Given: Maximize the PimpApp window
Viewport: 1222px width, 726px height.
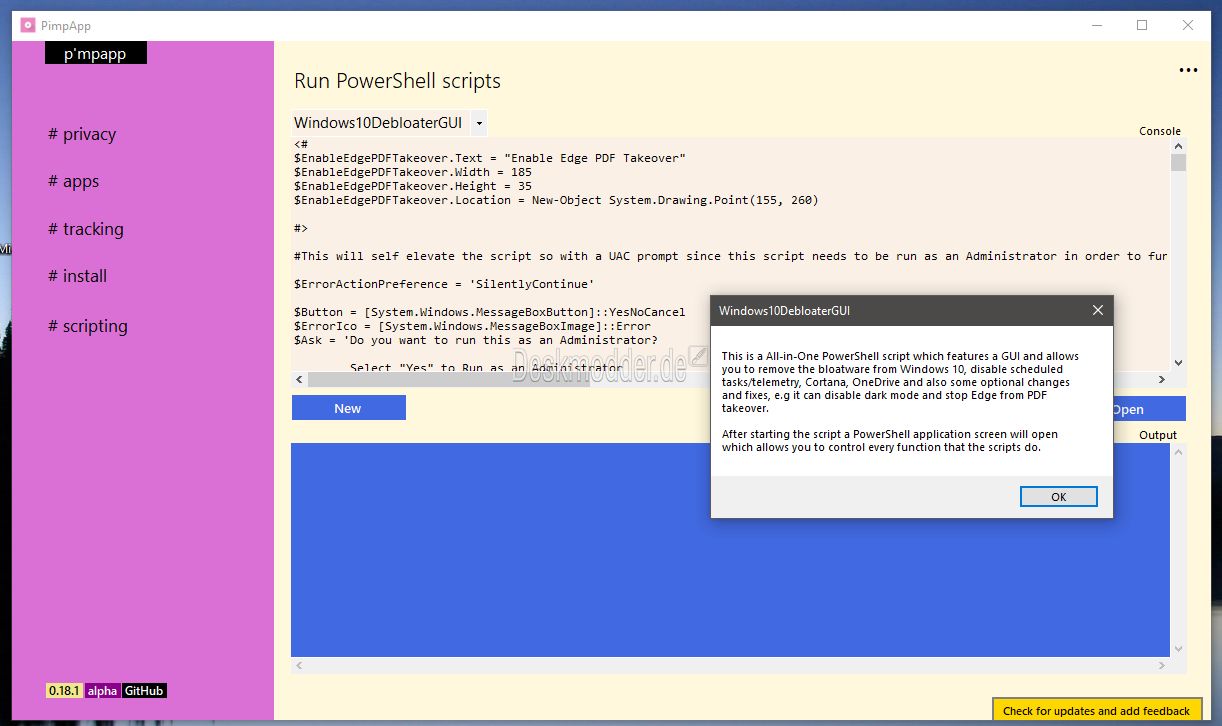Looking at the screenshot, I should coord(1142,26).
